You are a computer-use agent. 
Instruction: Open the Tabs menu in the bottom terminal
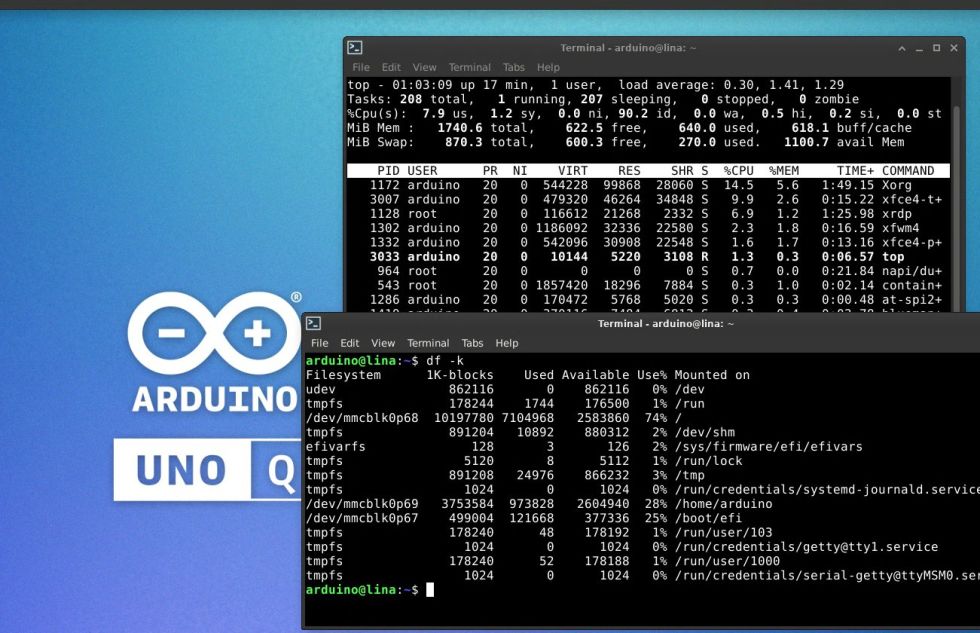(x=472, y=343)
